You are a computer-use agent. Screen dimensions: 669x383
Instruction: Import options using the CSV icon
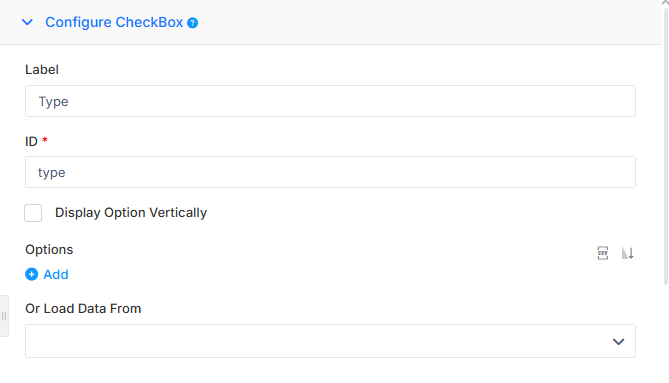point(602,253)
